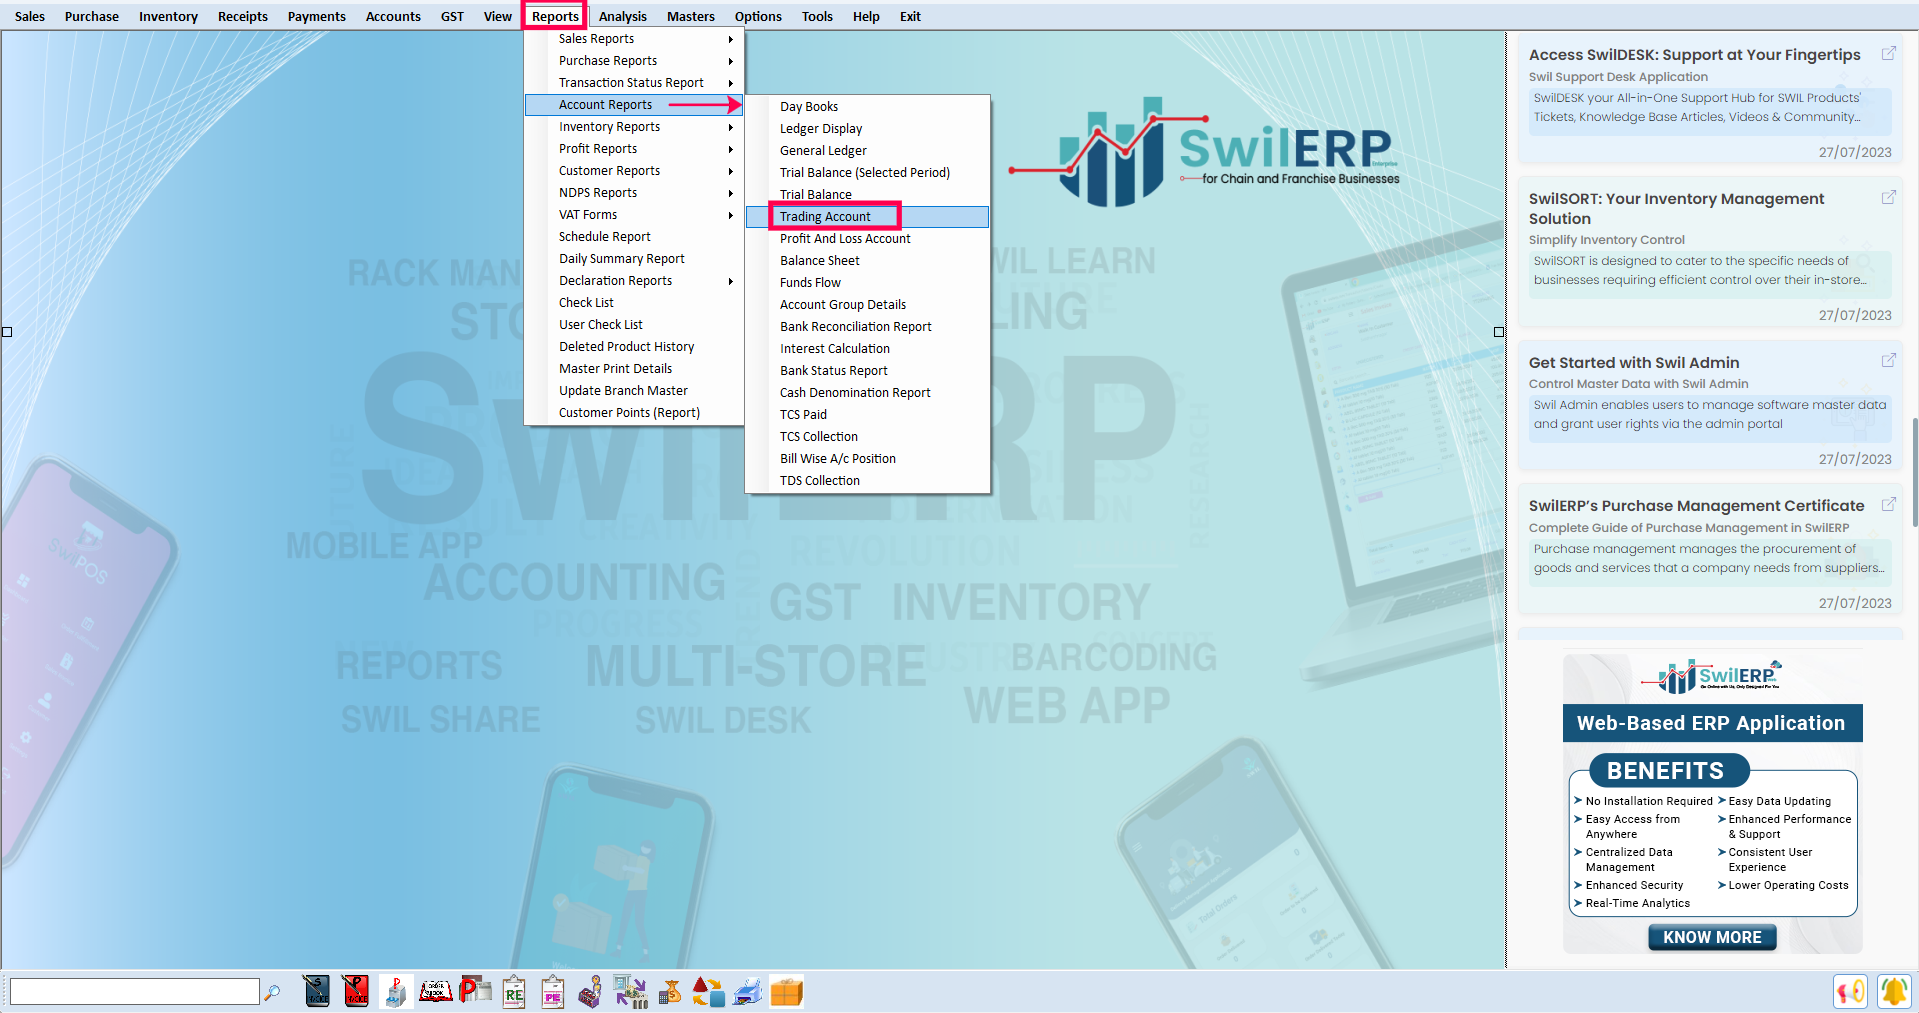This screenshot has height=1013, width=1919.
Task: Click the red P with printer icon
Action: point(475,991)
